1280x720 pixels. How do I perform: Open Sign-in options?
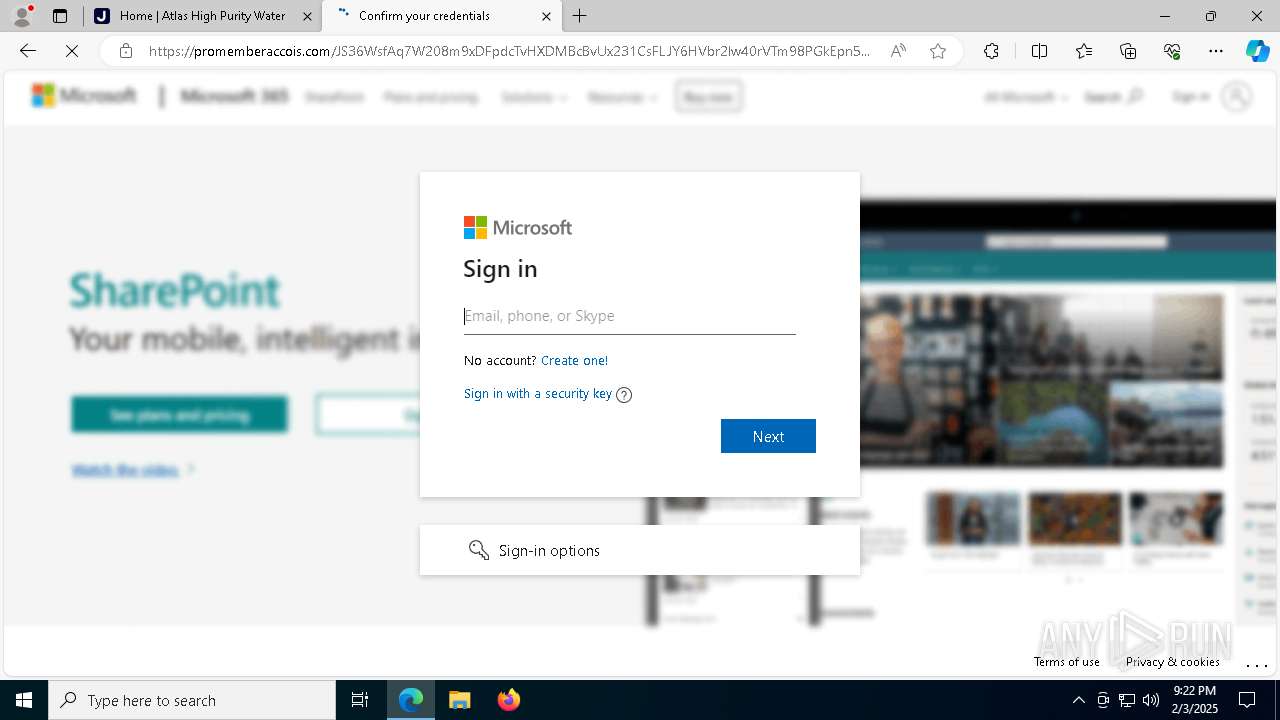coord(640,550)
